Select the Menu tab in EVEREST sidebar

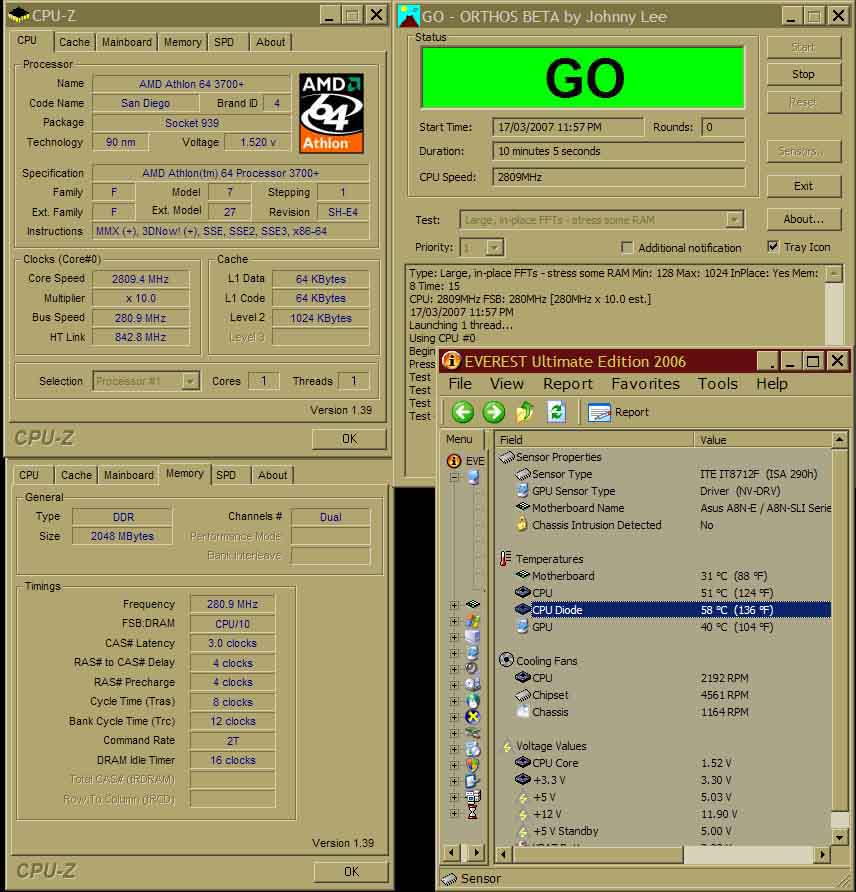[459, 439]
